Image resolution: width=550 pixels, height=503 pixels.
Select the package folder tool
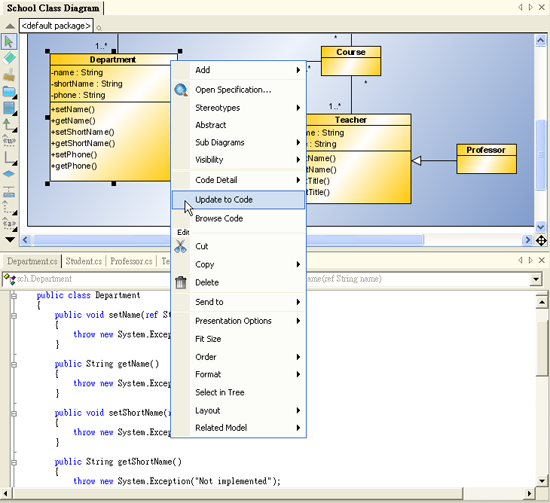click(x=9, y=92)
